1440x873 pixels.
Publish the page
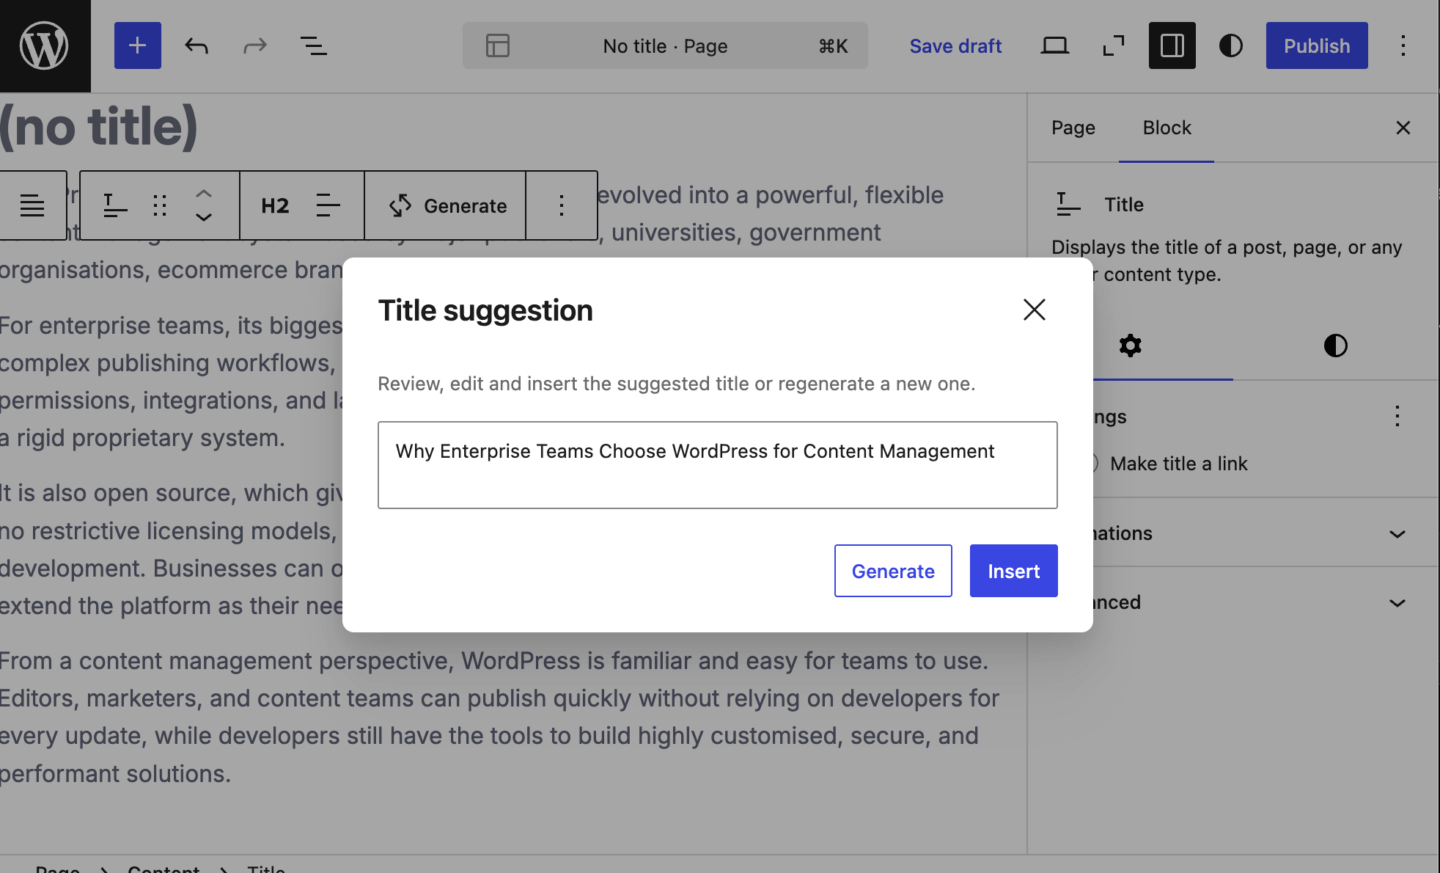click(x=1316, y=46)
